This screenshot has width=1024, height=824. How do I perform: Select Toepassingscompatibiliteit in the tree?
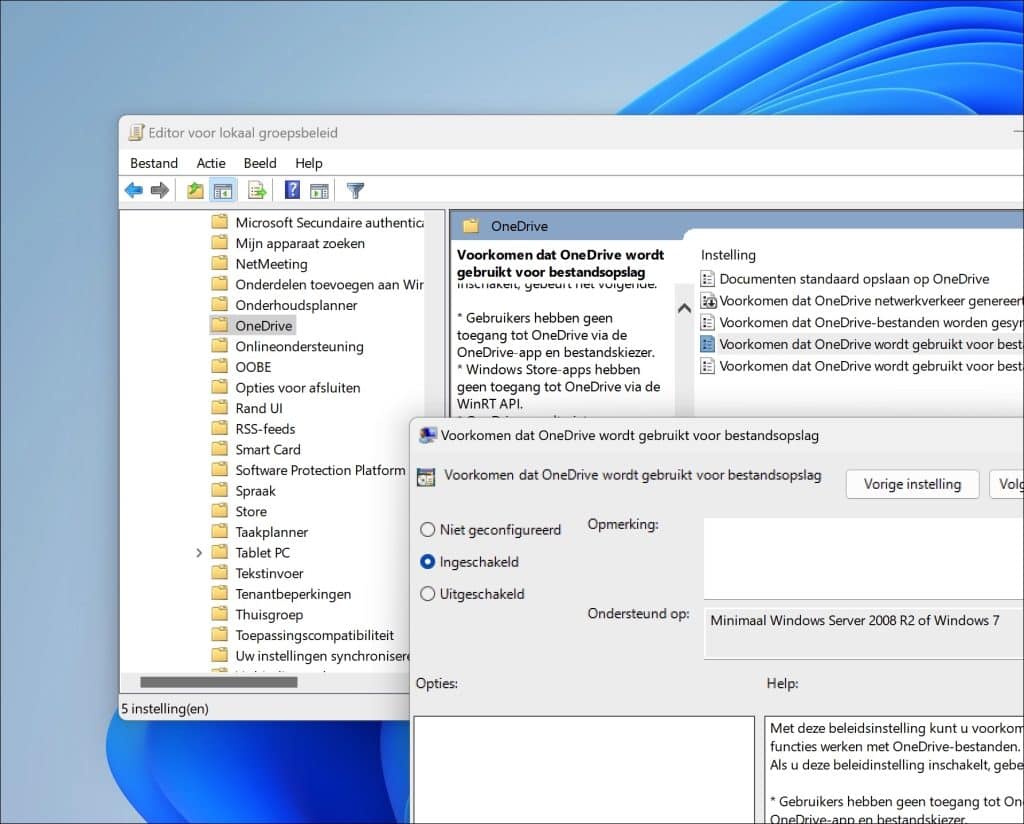click(x=315, y=635)
